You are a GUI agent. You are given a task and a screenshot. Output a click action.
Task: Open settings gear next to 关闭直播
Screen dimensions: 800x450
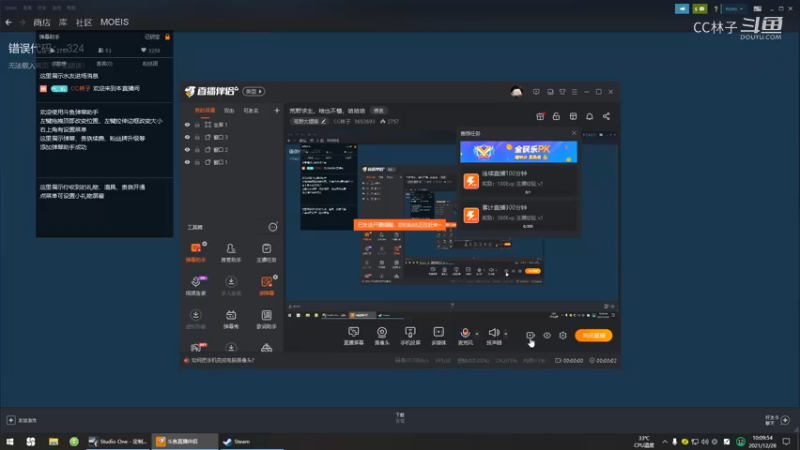click(x=563, y=335)
